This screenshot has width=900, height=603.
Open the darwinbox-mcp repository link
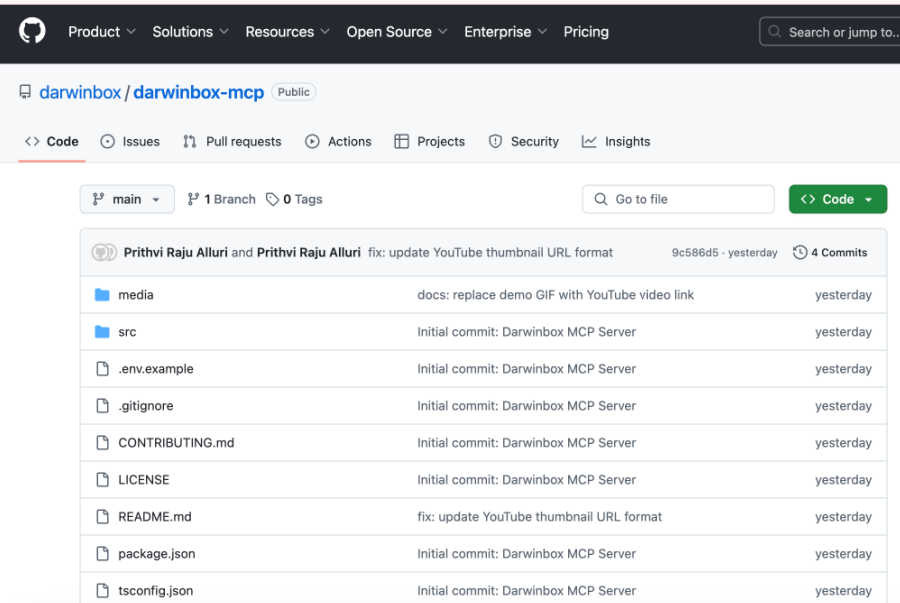point(199,92)
